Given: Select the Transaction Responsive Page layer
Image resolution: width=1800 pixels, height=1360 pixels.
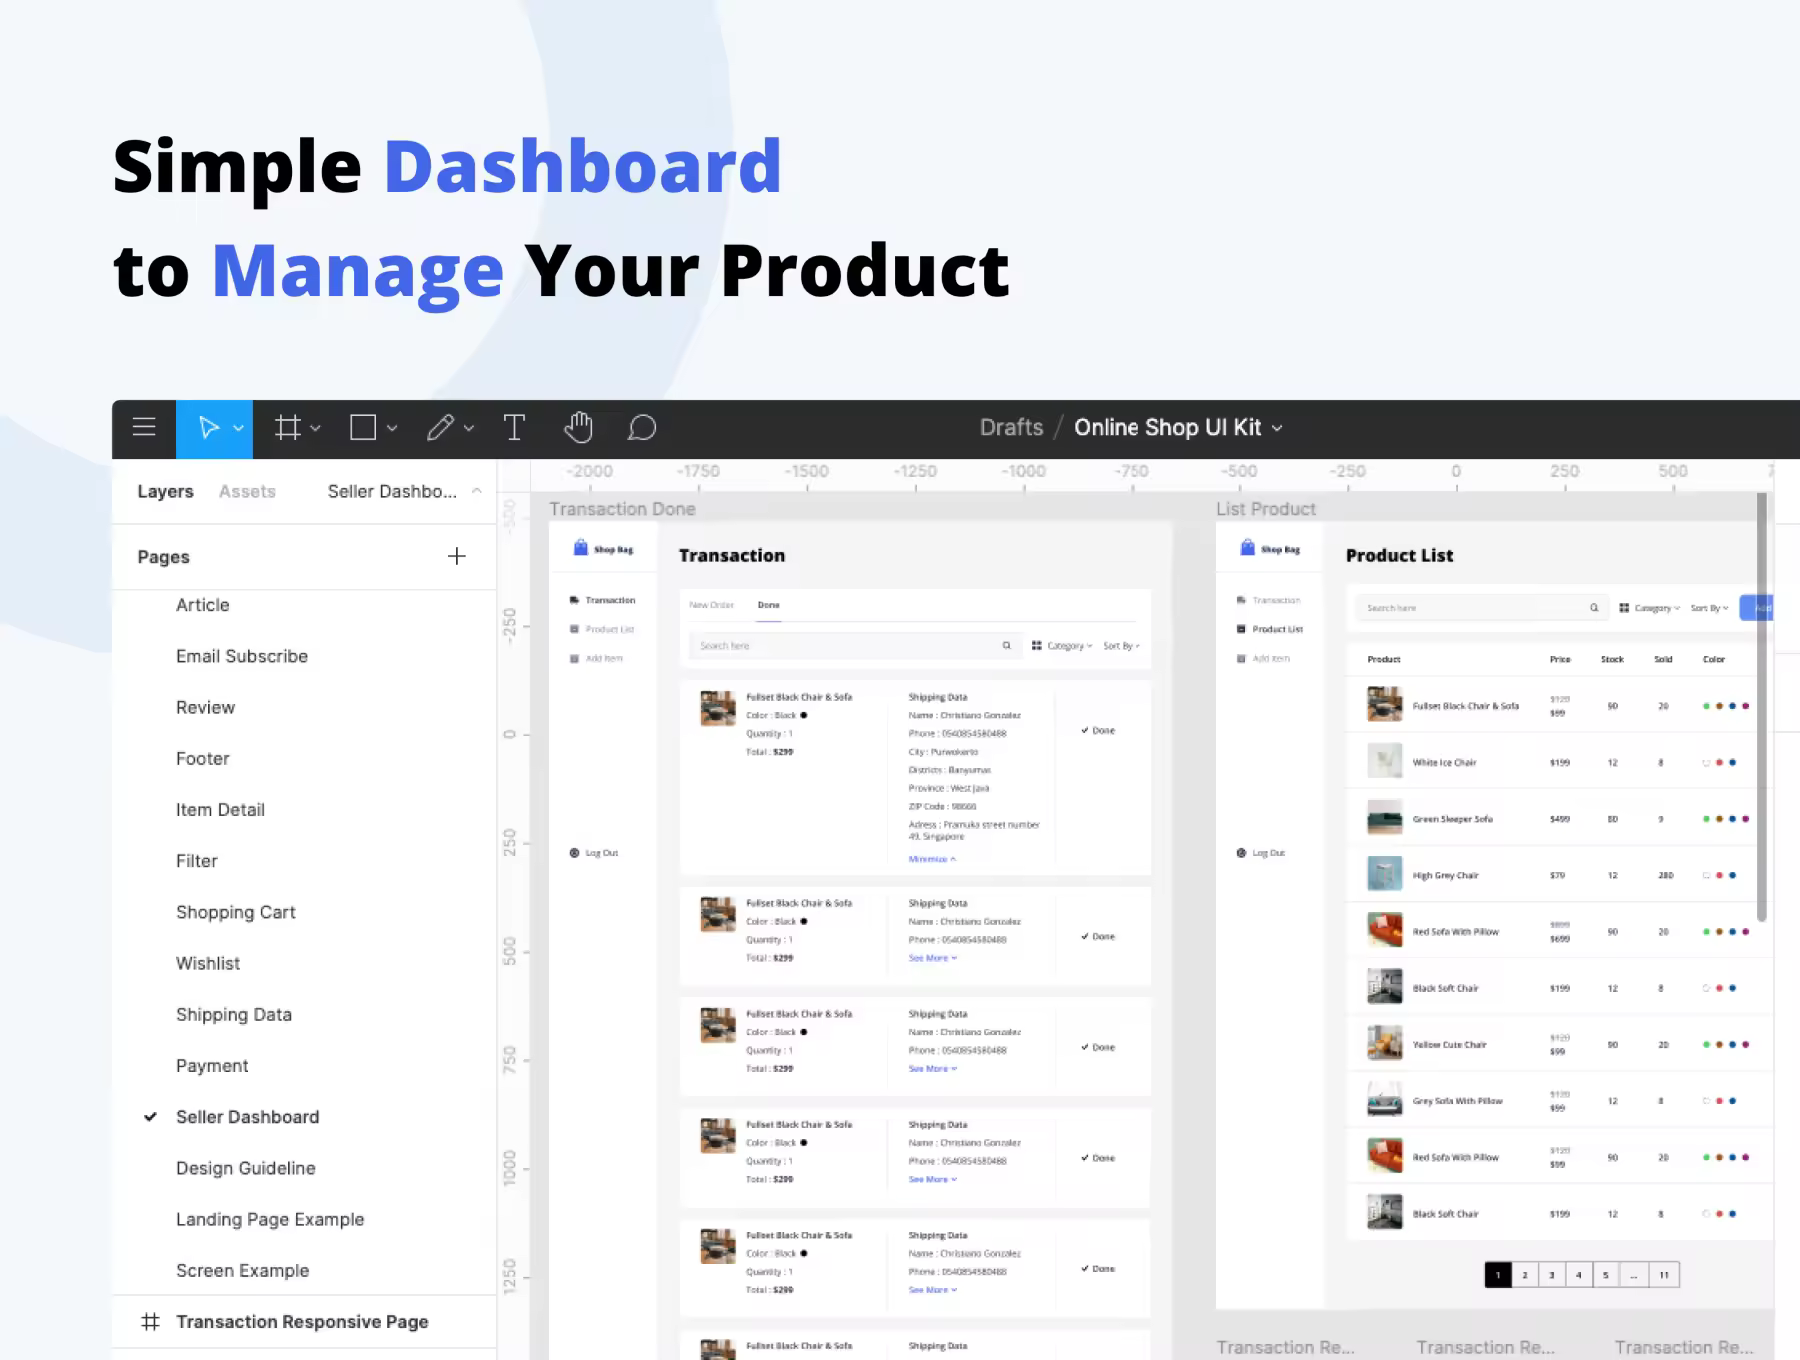Looking at the screenshot, I should tap(302, 1322).
